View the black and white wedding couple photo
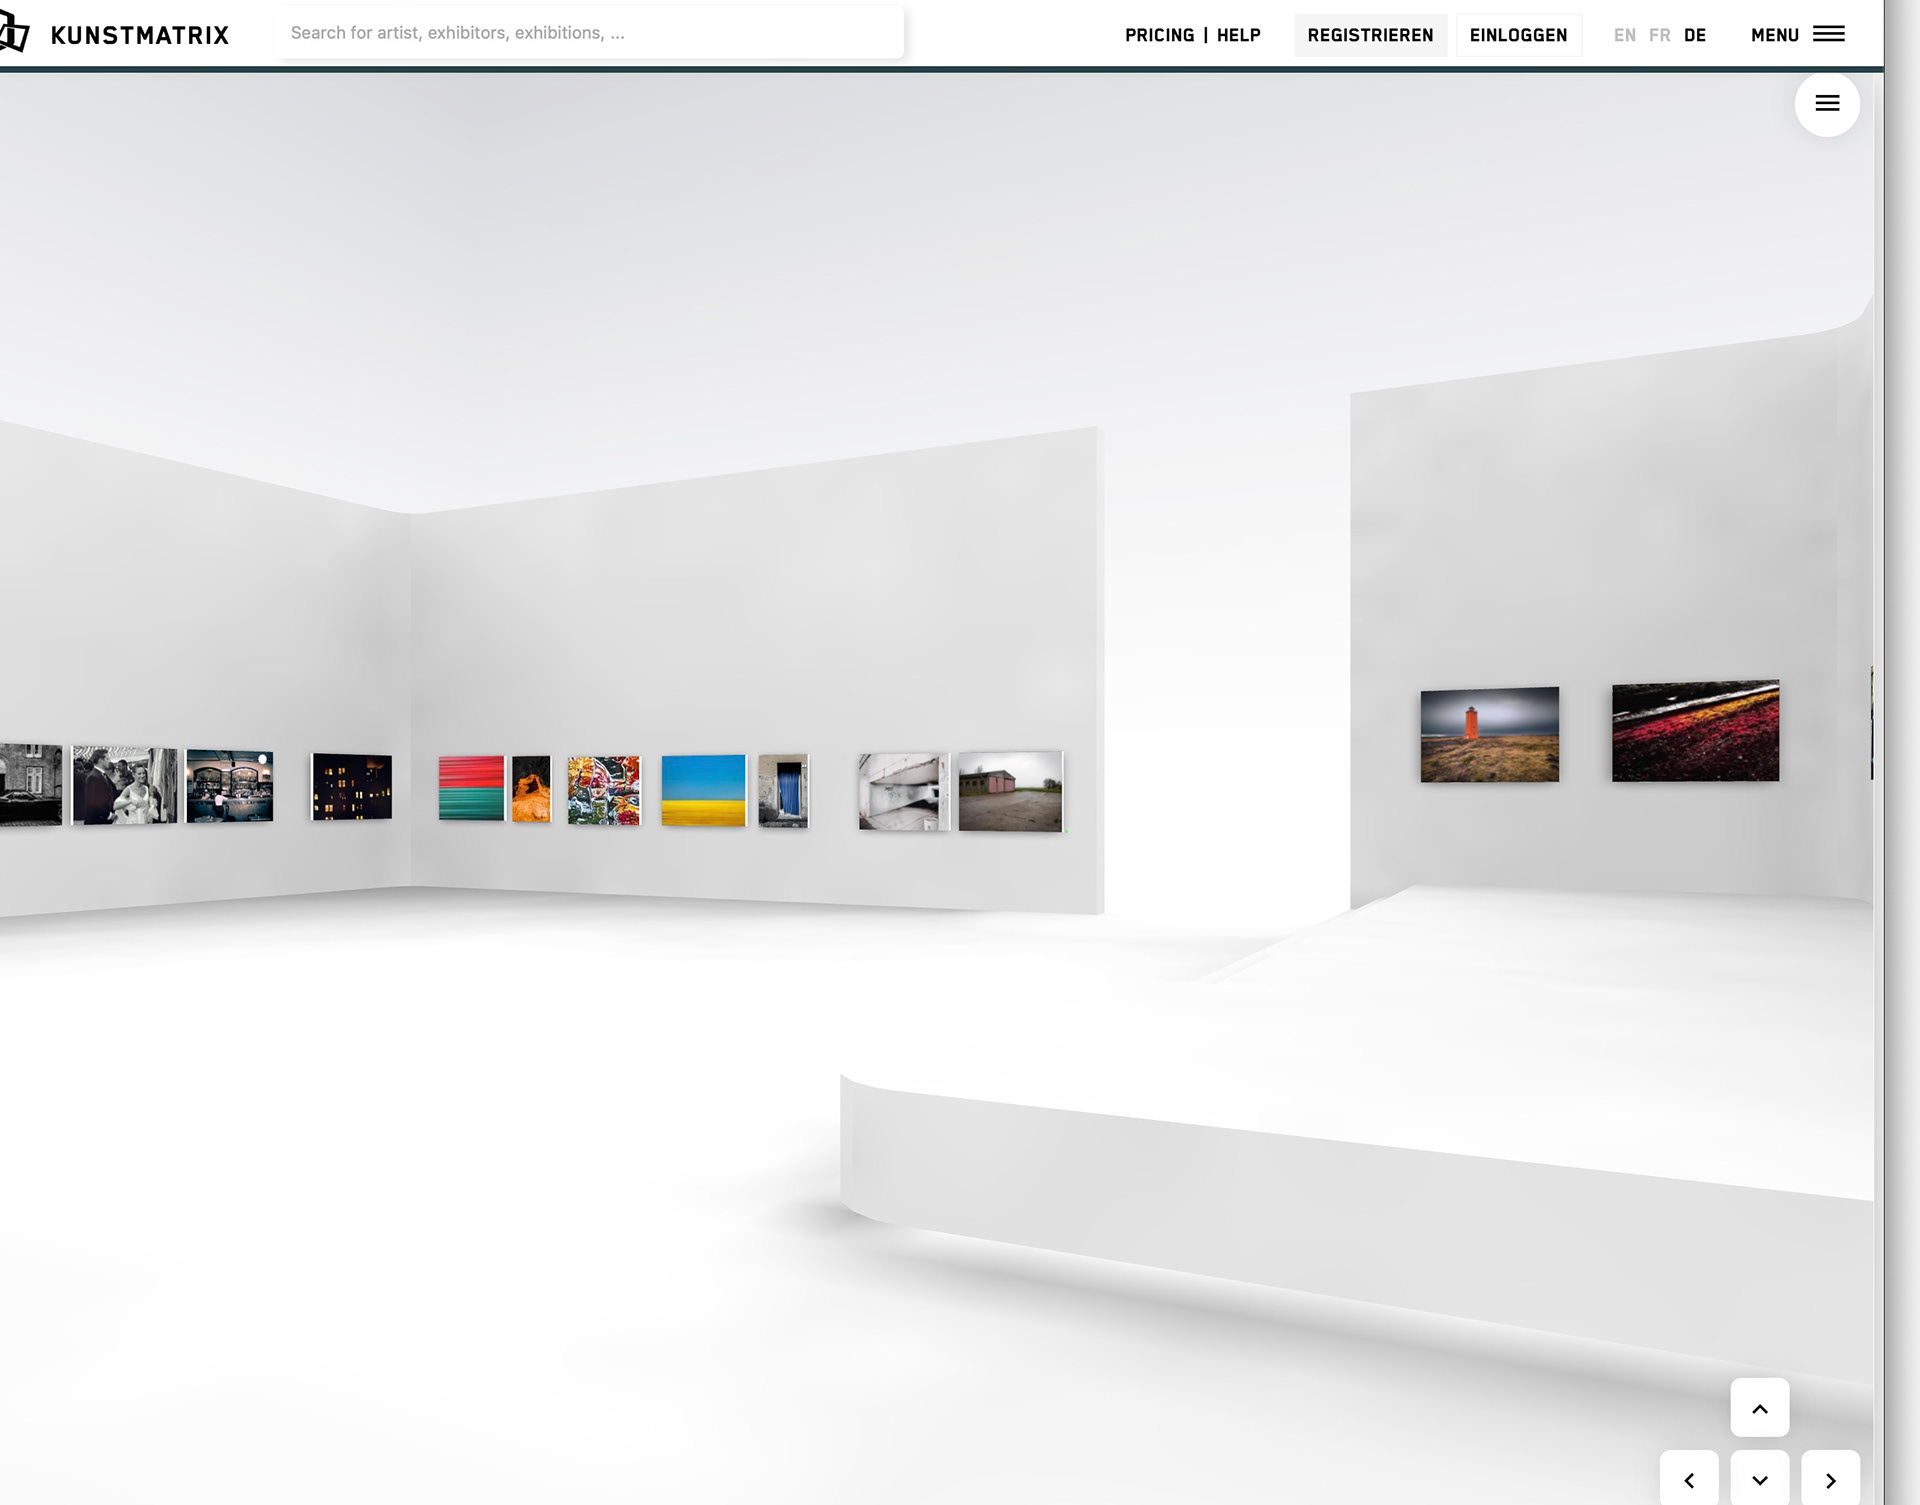 (125, 785)
